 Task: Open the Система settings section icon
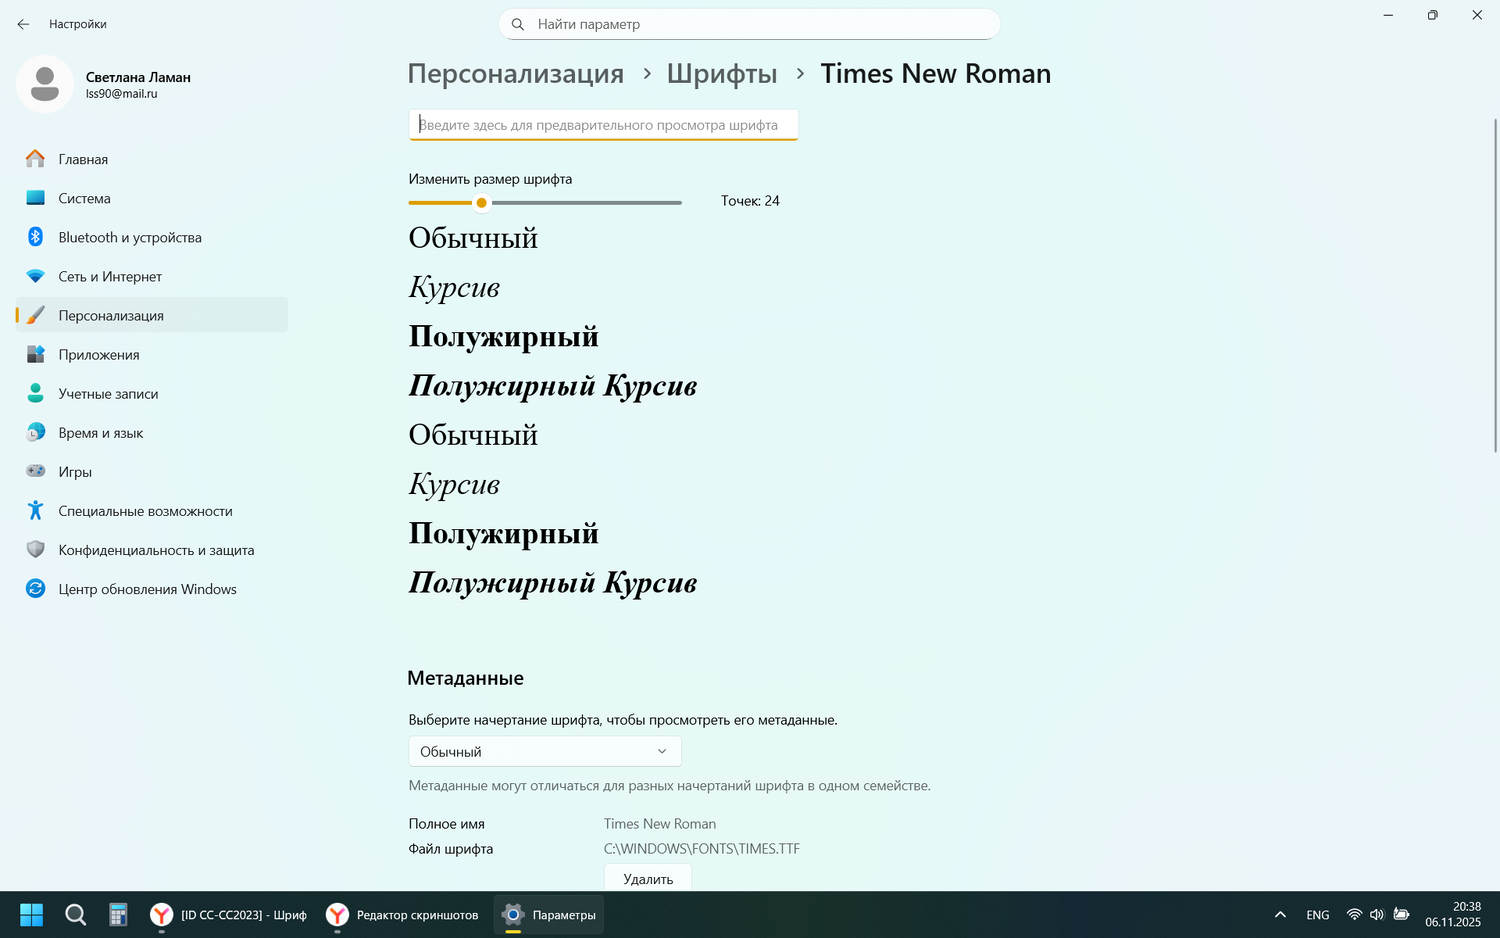(x=35, y=198)
